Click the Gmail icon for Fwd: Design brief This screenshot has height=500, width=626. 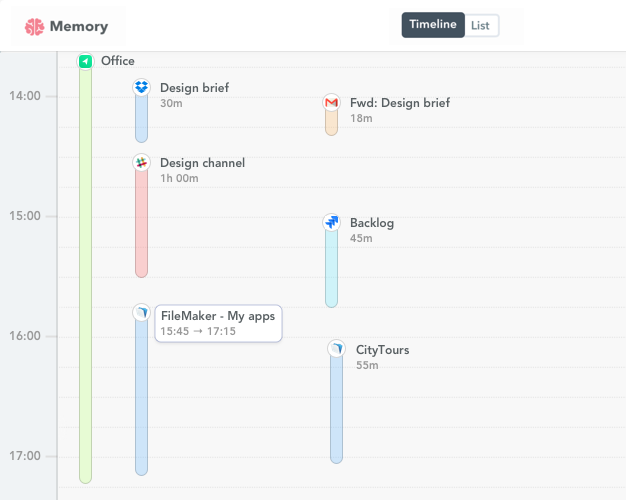[x=331, y=103]
